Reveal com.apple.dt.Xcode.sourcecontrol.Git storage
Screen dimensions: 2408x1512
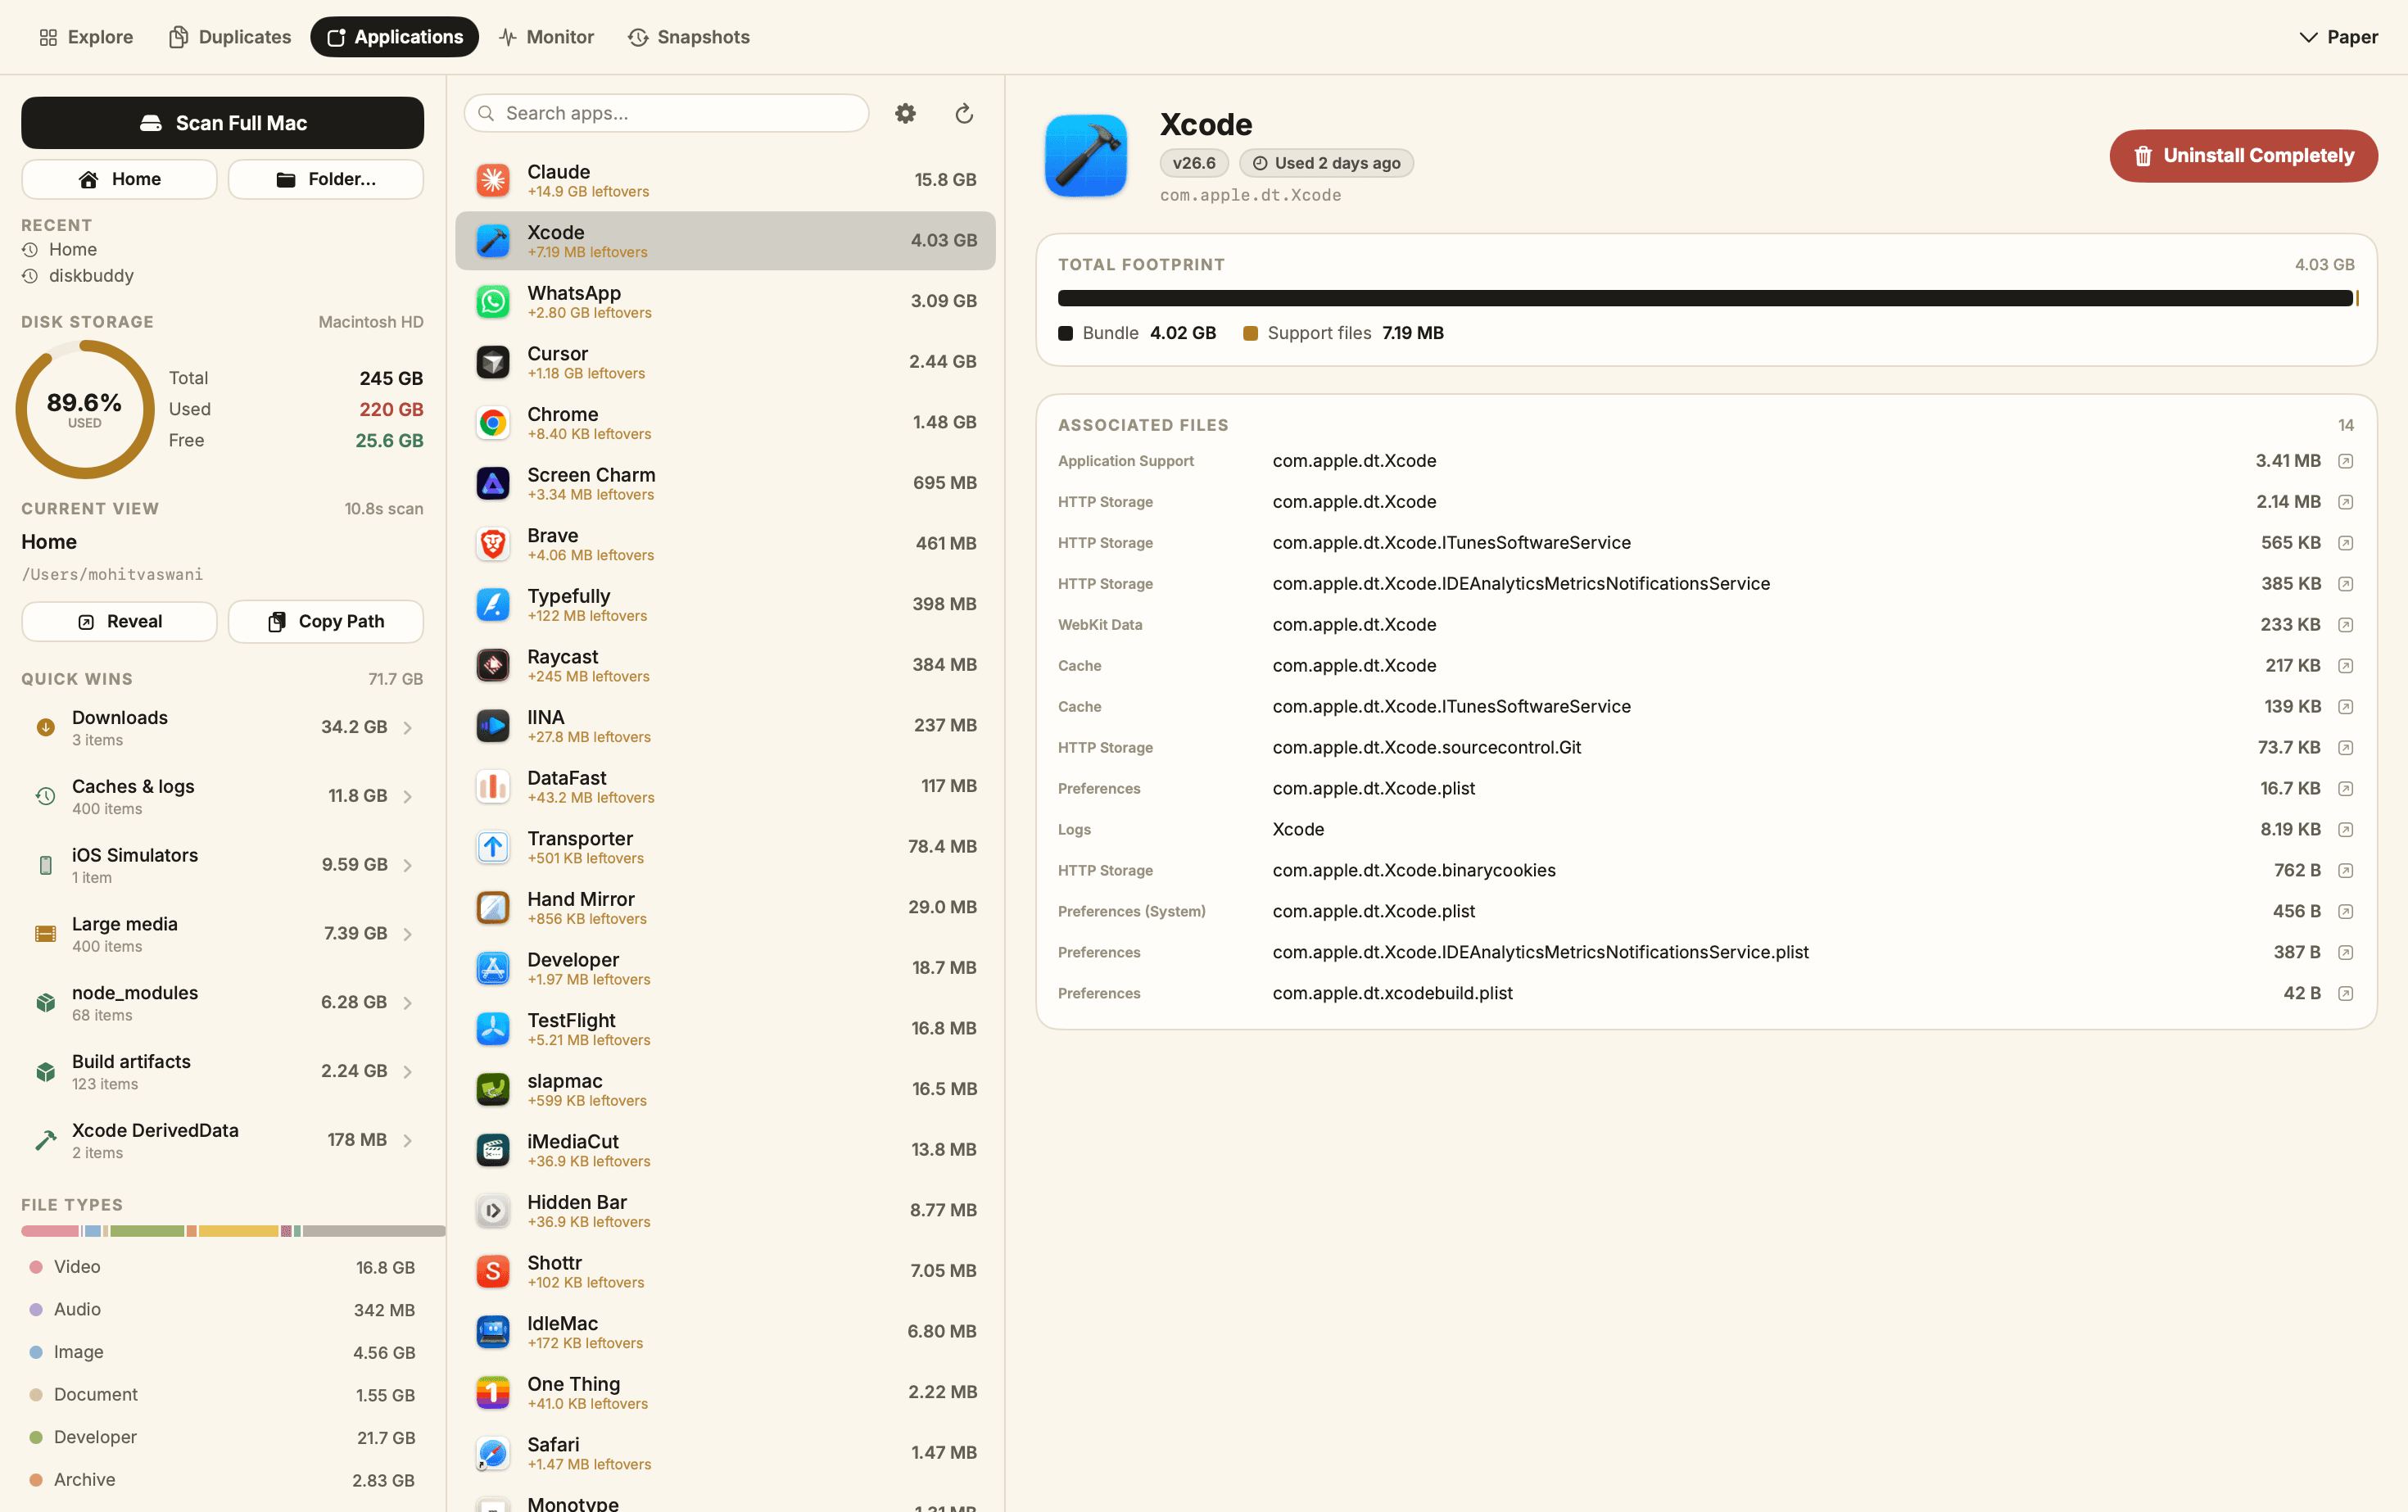[x=2345, y=748]
